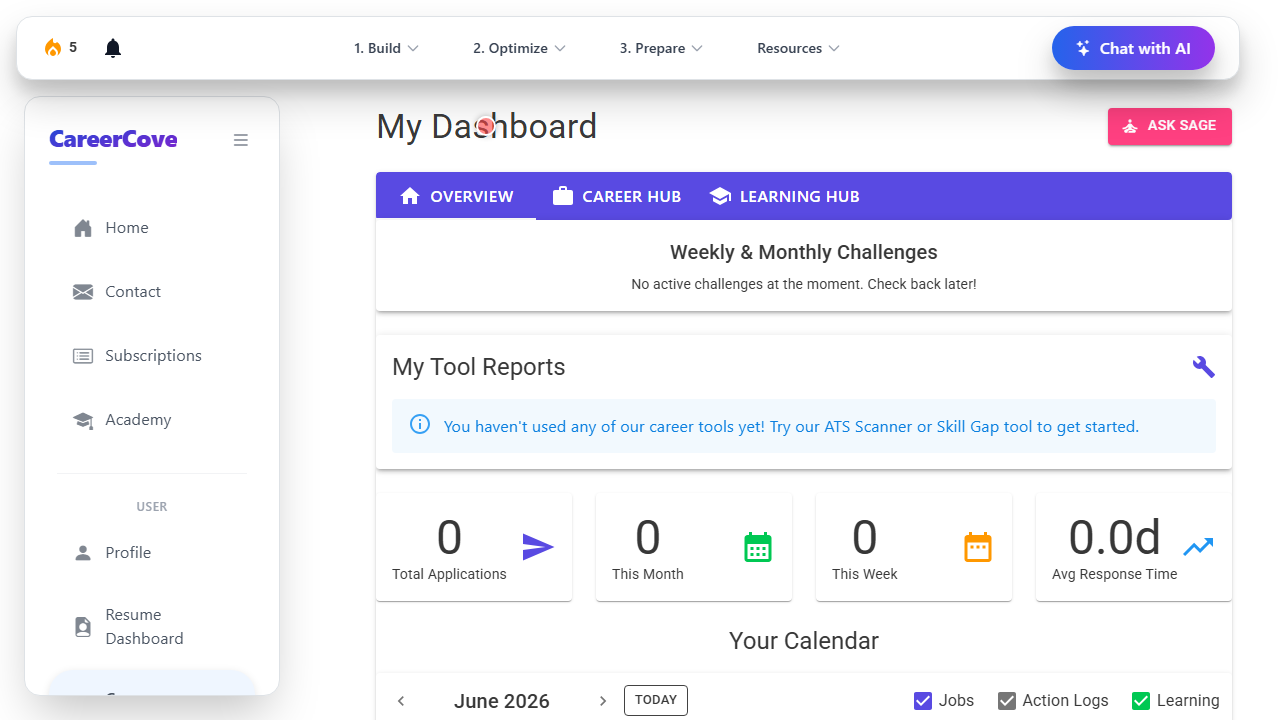Click the Subscriptions list icon
The width and height of the screenshot is (1280, 720).
point(83,356)
